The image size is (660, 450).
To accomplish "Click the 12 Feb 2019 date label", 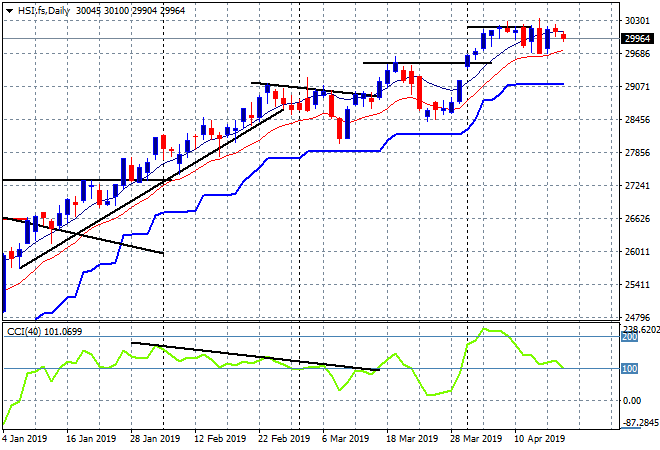I will 220,438.
